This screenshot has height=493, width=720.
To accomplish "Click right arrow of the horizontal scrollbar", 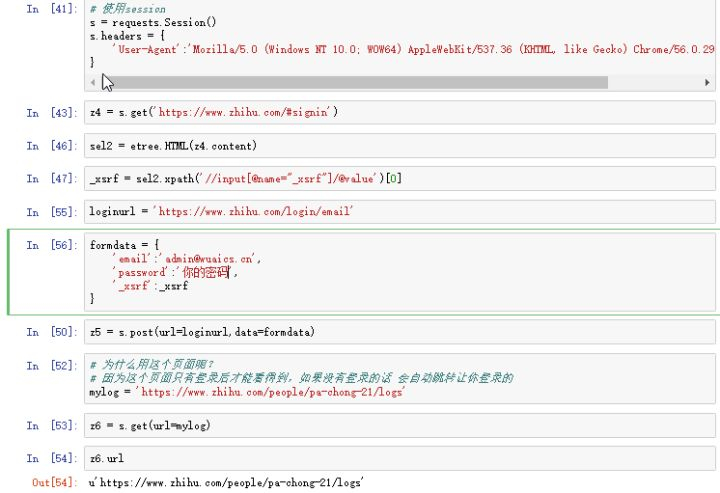I will [707, 81].
